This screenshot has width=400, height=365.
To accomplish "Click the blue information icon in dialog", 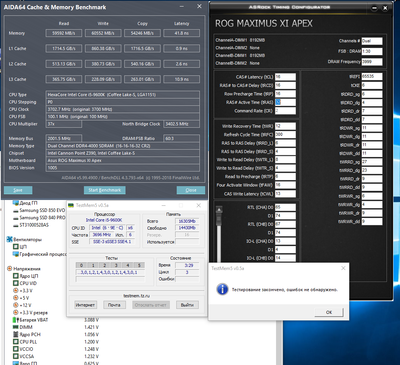I will (x=222, y=289).
